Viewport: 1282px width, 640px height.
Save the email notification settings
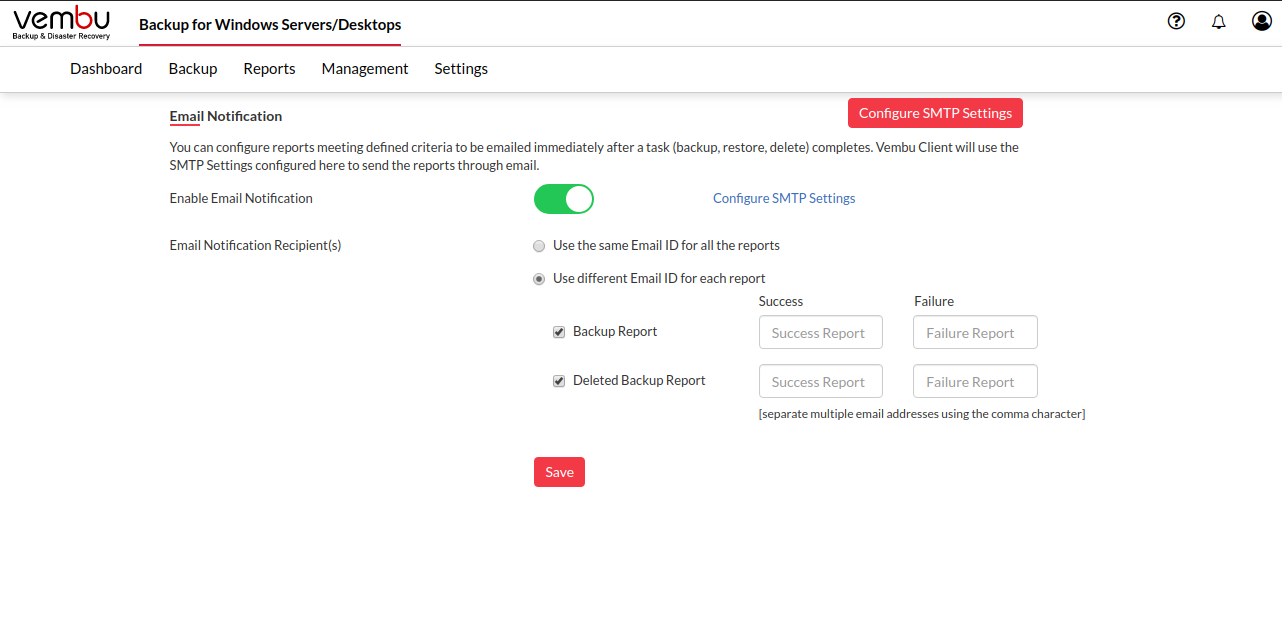[x=559, y=472]
